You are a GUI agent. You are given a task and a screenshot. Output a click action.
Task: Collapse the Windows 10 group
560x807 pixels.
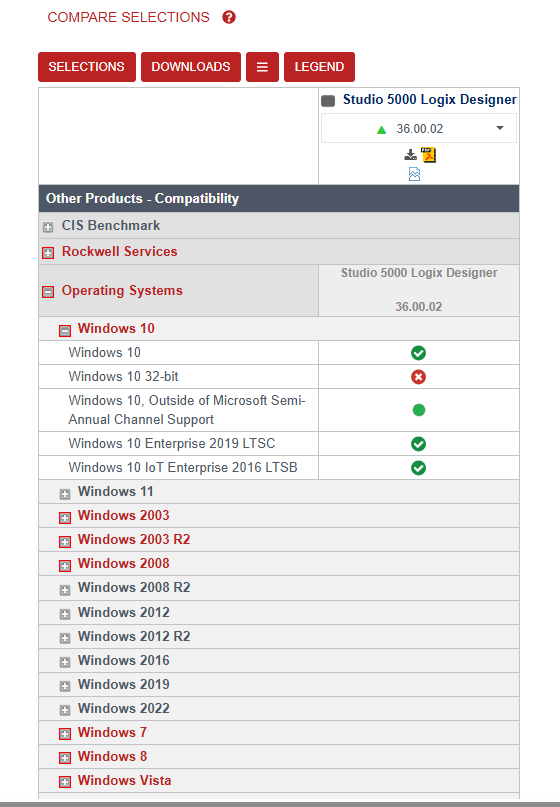coord(65,330)
